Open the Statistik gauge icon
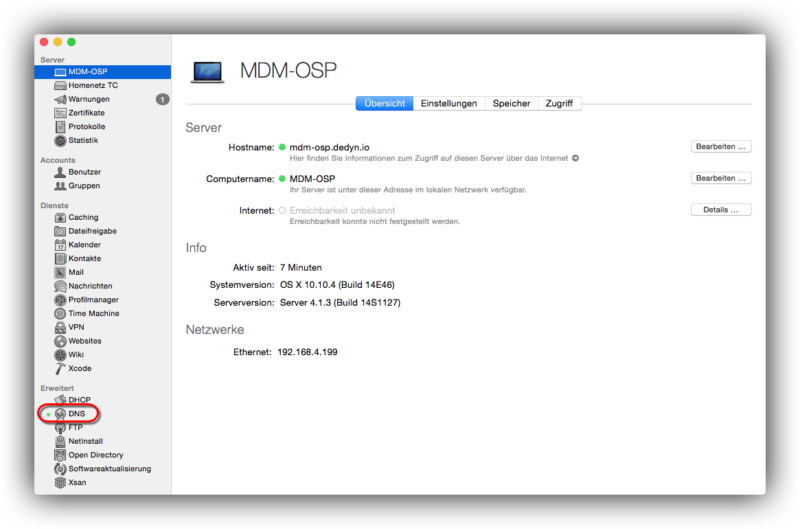The height and width of the screenshot is (529, 800). (x=60, y=140)
